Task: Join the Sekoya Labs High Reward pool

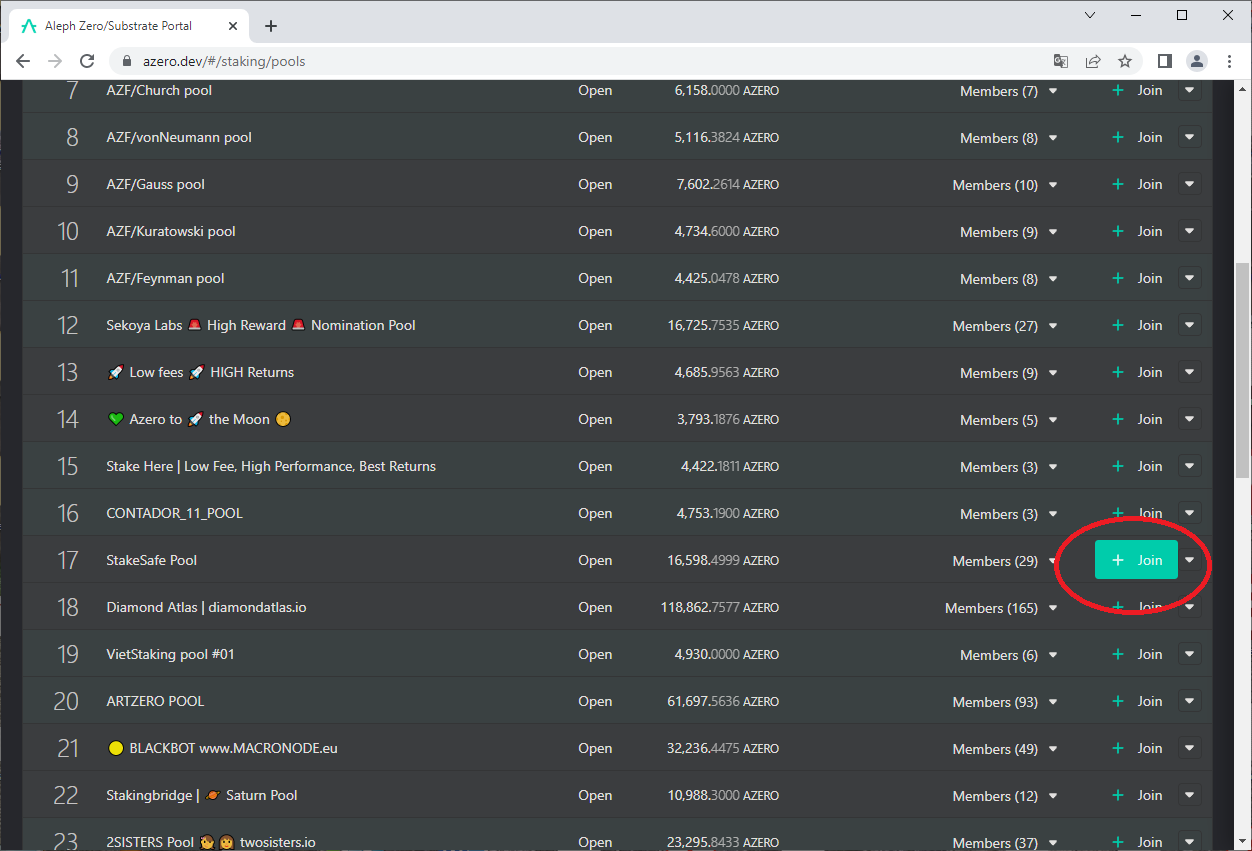Action: point(1137,325)
